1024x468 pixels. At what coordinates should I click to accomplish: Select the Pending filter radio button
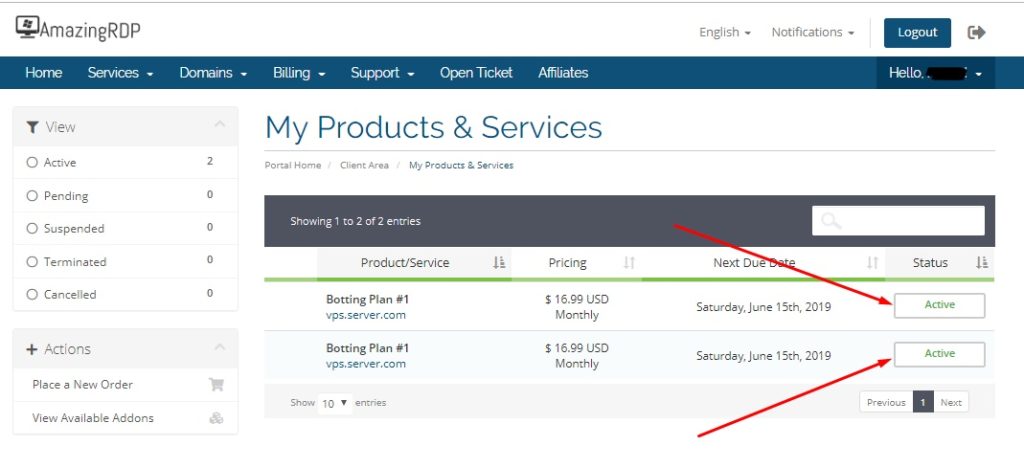32,196
